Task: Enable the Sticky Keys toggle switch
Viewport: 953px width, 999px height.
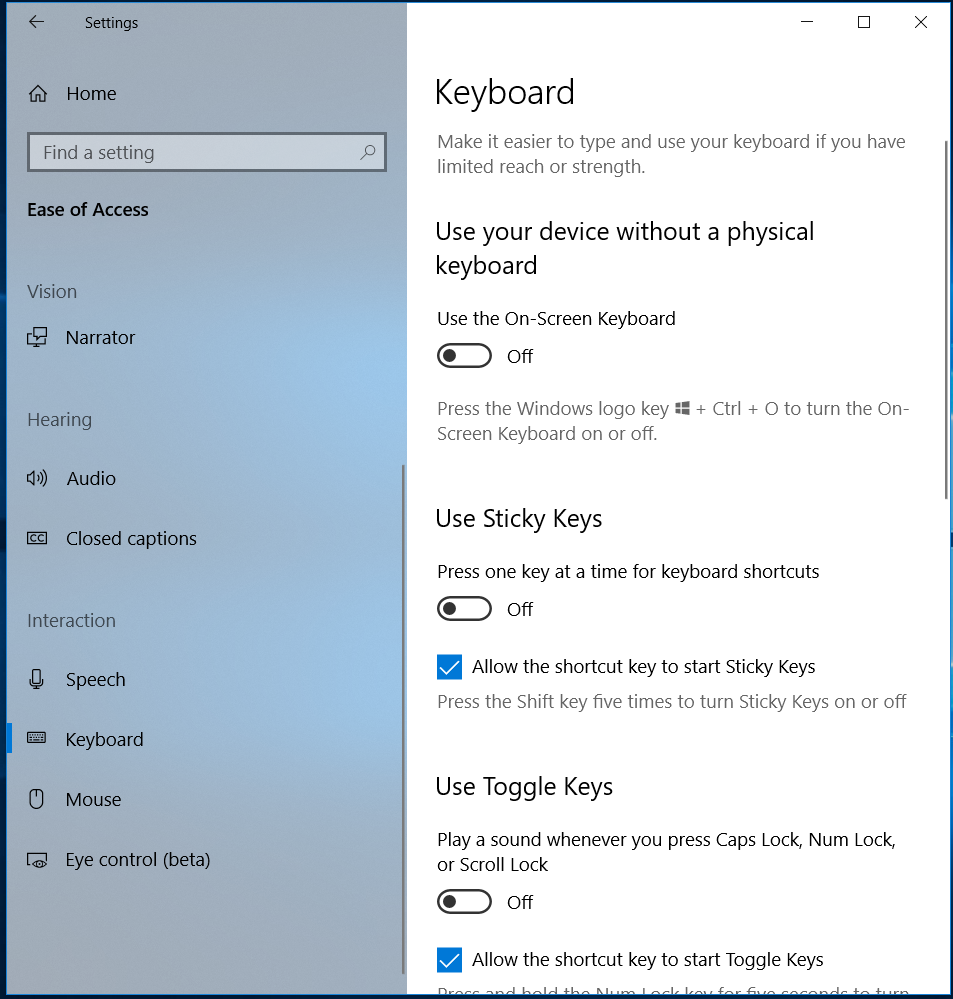Action: click(x=464, y=609)
